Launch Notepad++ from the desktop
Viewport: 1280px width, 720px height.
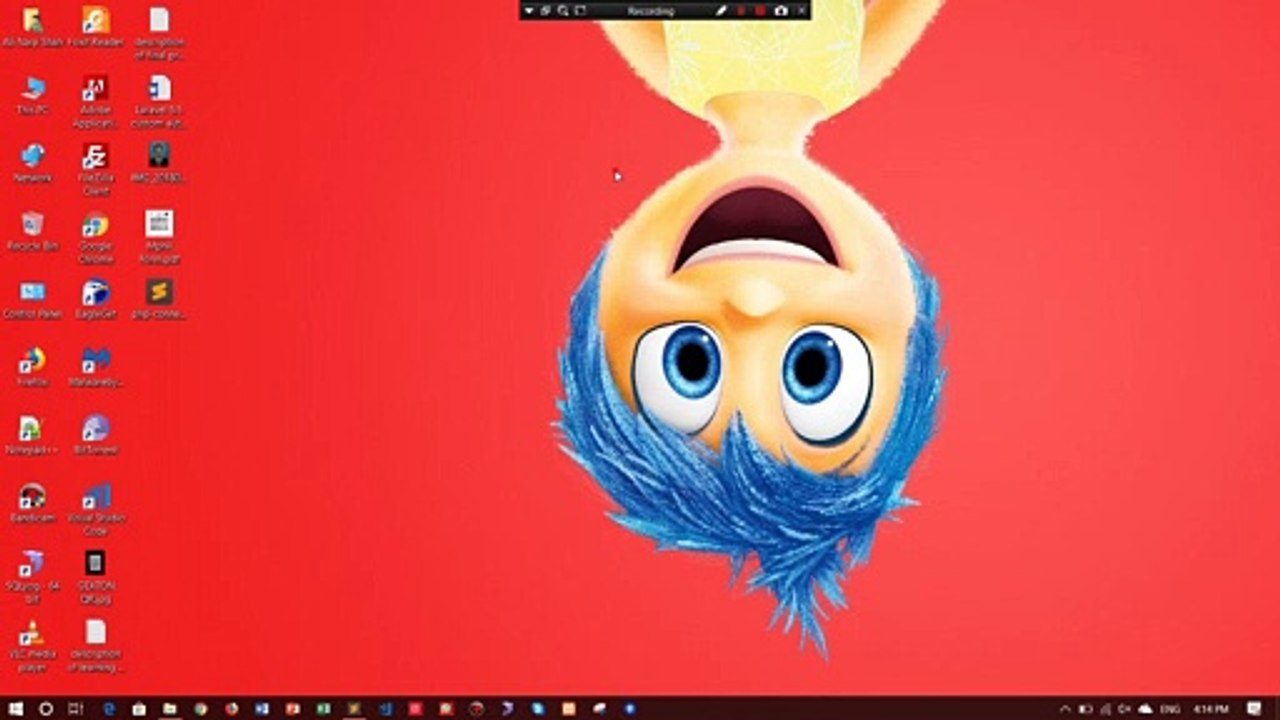point(33,435)
